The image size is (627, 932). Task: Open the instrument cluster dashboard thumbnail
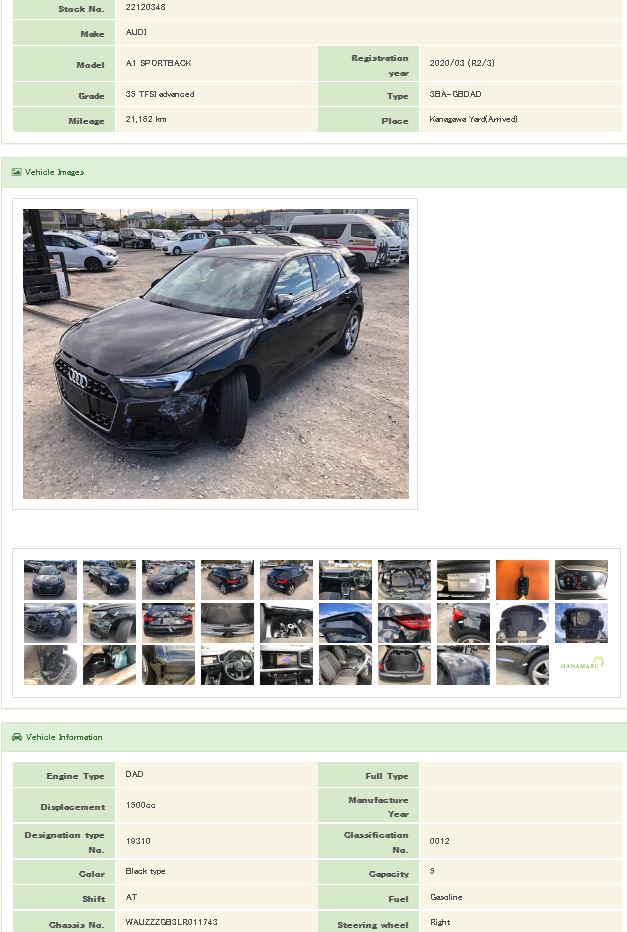(581, 580)
